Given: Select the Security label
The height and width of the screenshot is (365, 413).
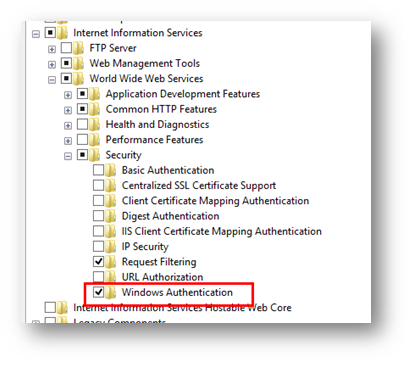Looking at the screenshot, I should pos(123,155).
